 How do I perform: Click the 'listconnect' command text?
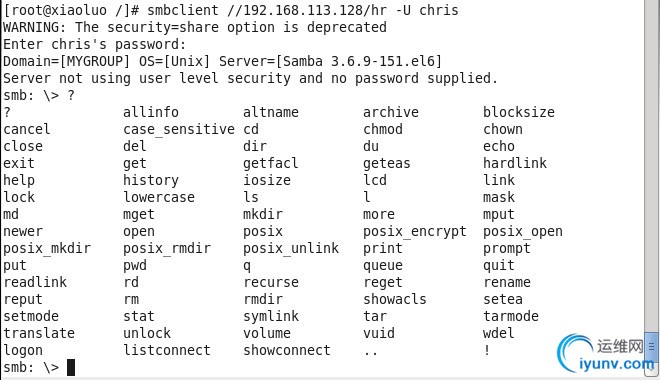[x=167, y=350]
